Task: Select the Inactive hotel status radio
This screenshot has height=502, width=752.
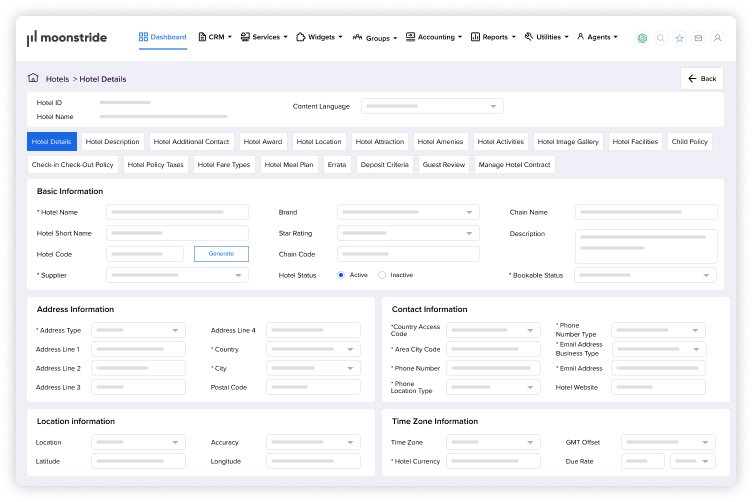Action: 382,274
